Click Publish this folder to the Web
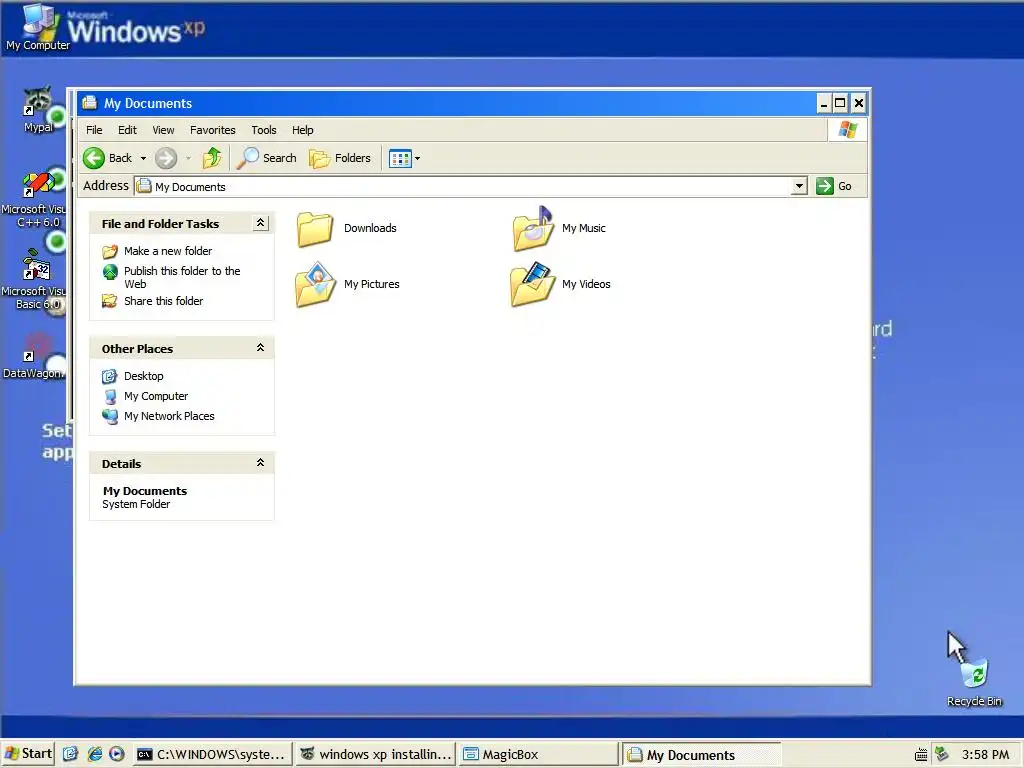 pyautogui.click(x=182, y=277)
